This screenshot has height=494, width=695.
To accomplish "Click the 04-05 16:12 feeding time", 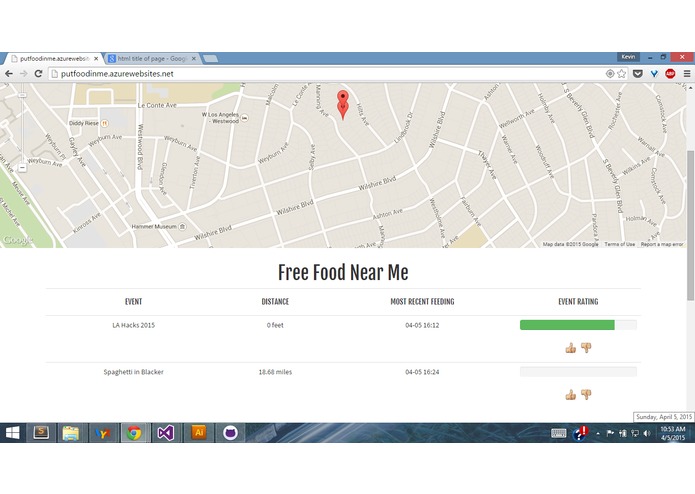I will coord(422,325).
